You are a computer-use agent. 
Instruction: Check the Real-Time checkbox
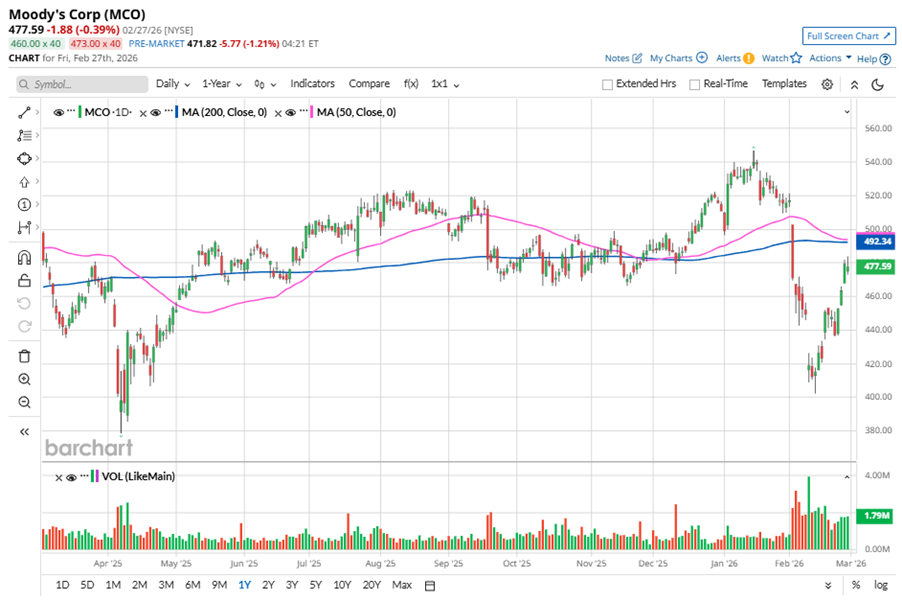point(695,85)
